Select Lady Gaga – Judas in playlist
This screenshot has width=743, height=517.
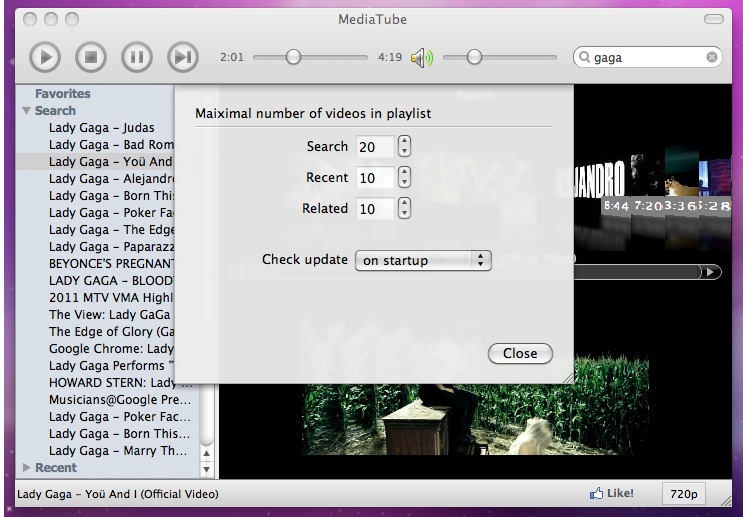coord(102,128)
